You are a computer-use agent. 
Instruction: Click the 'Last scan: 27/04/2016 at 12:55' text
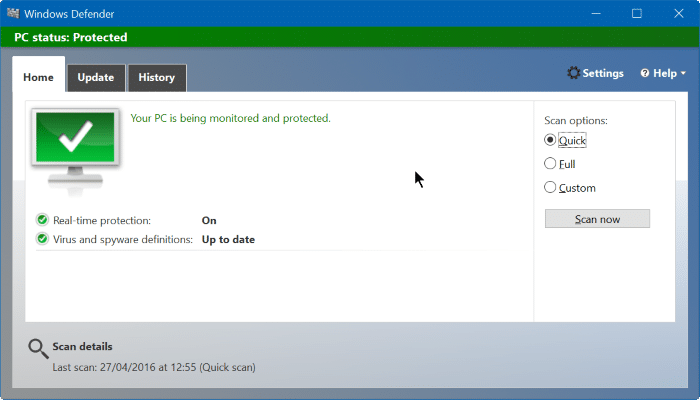pos(124,367)
